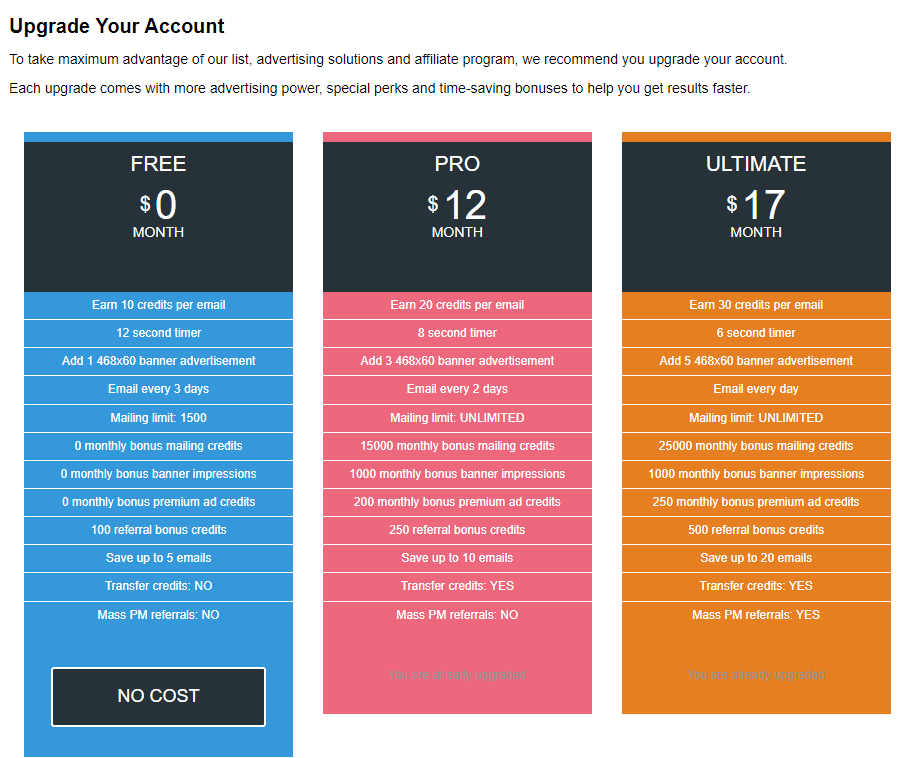Viewport: 910px width, 758px height.
Task: Click the "Earn 30 credits per email" row
Action: click(x=756, y=305)
